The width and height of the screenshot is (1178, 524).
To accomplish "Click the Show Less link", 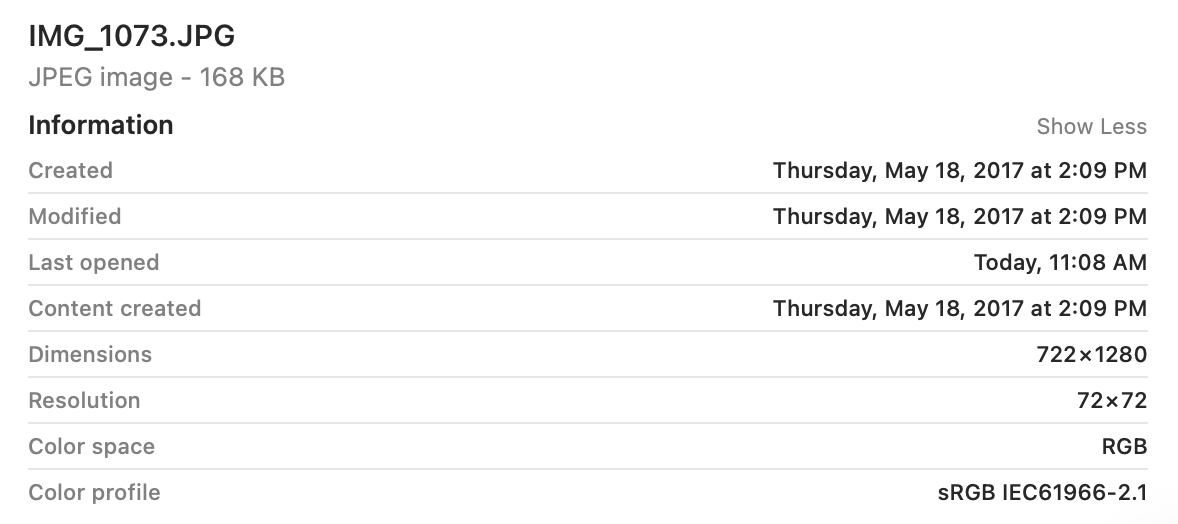I will (1091, 126).
